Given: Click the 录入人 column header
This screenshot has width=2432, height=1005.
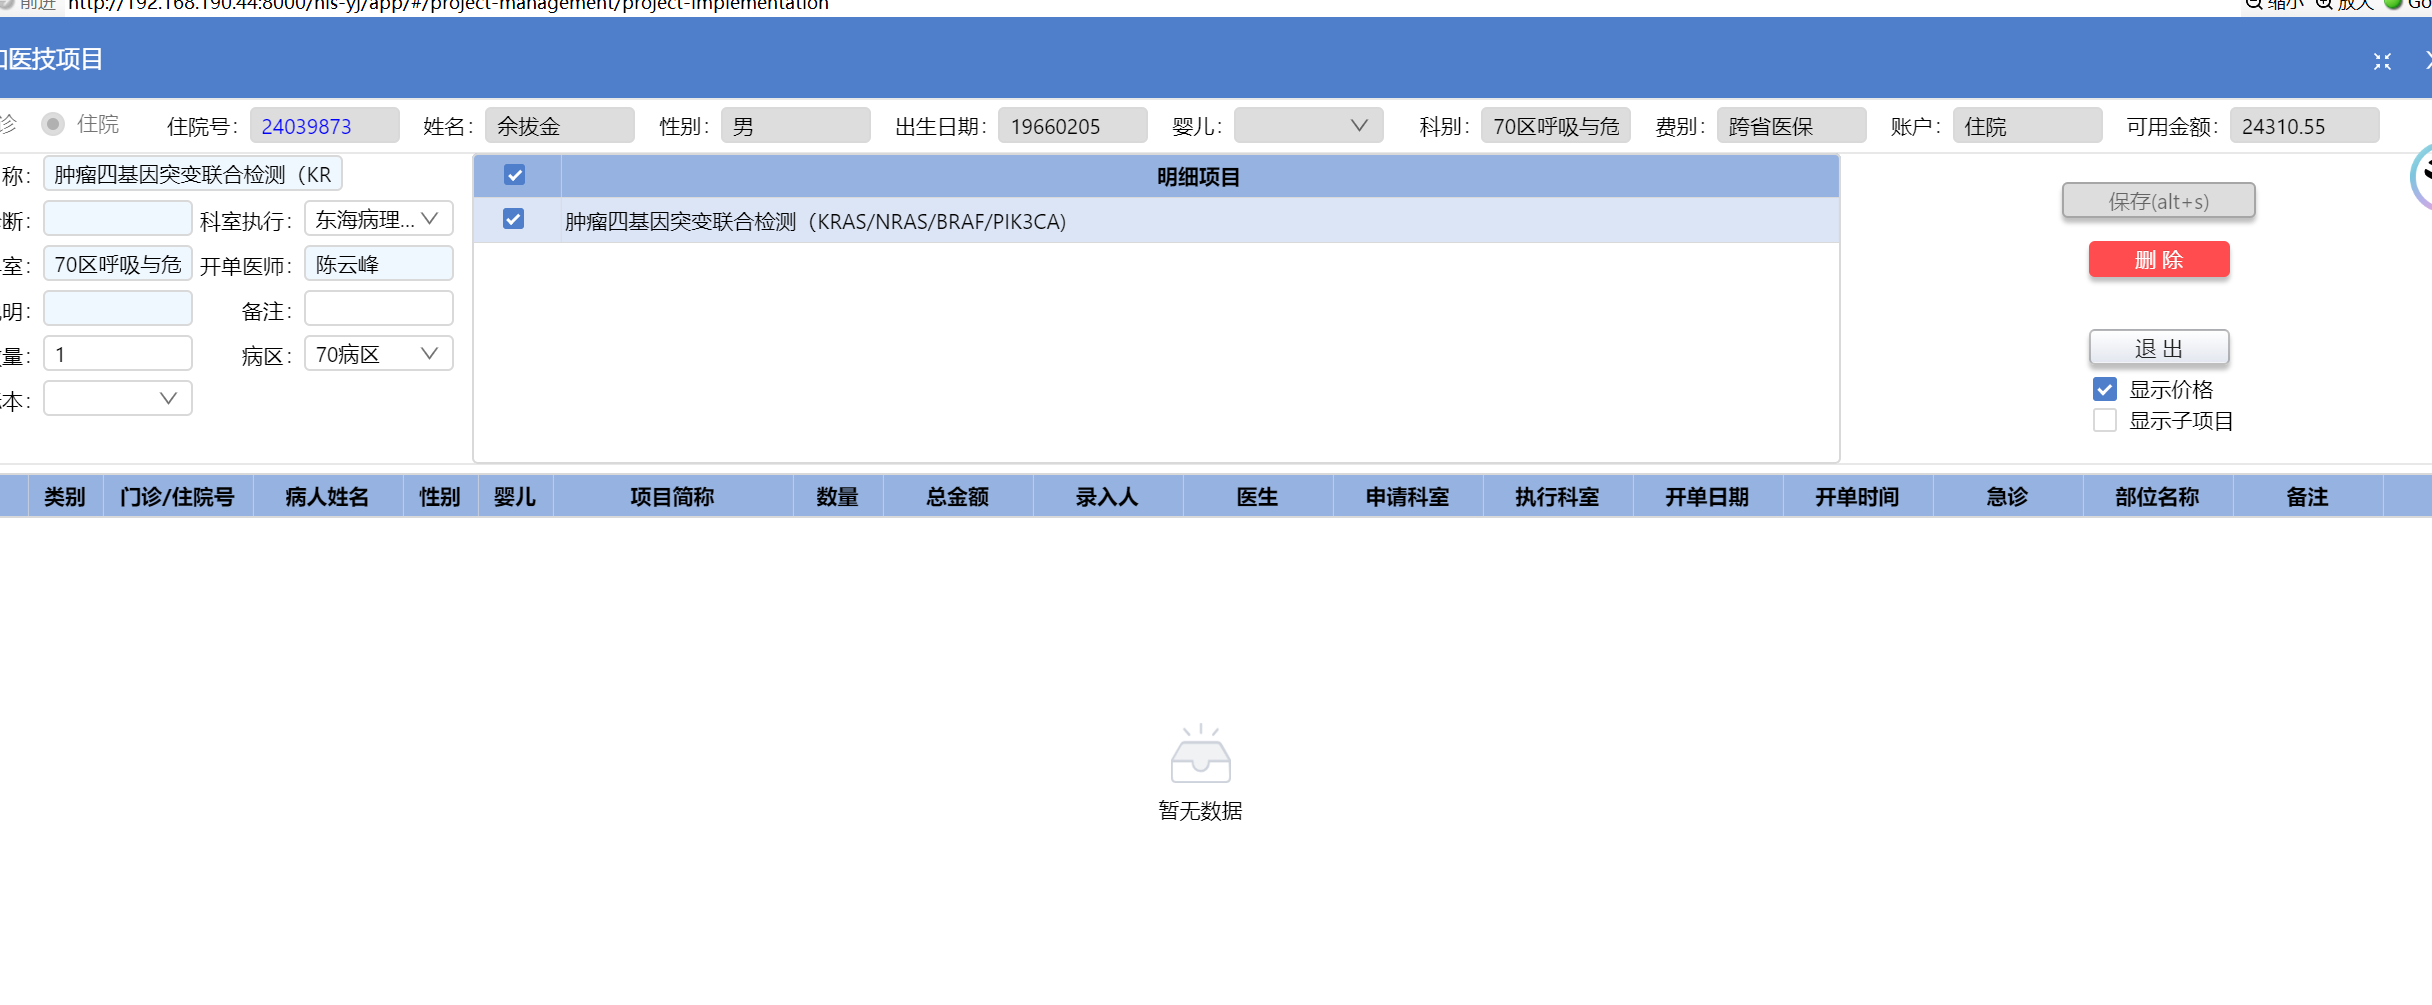Looking at the screenshot, I should pos(1108,497).
